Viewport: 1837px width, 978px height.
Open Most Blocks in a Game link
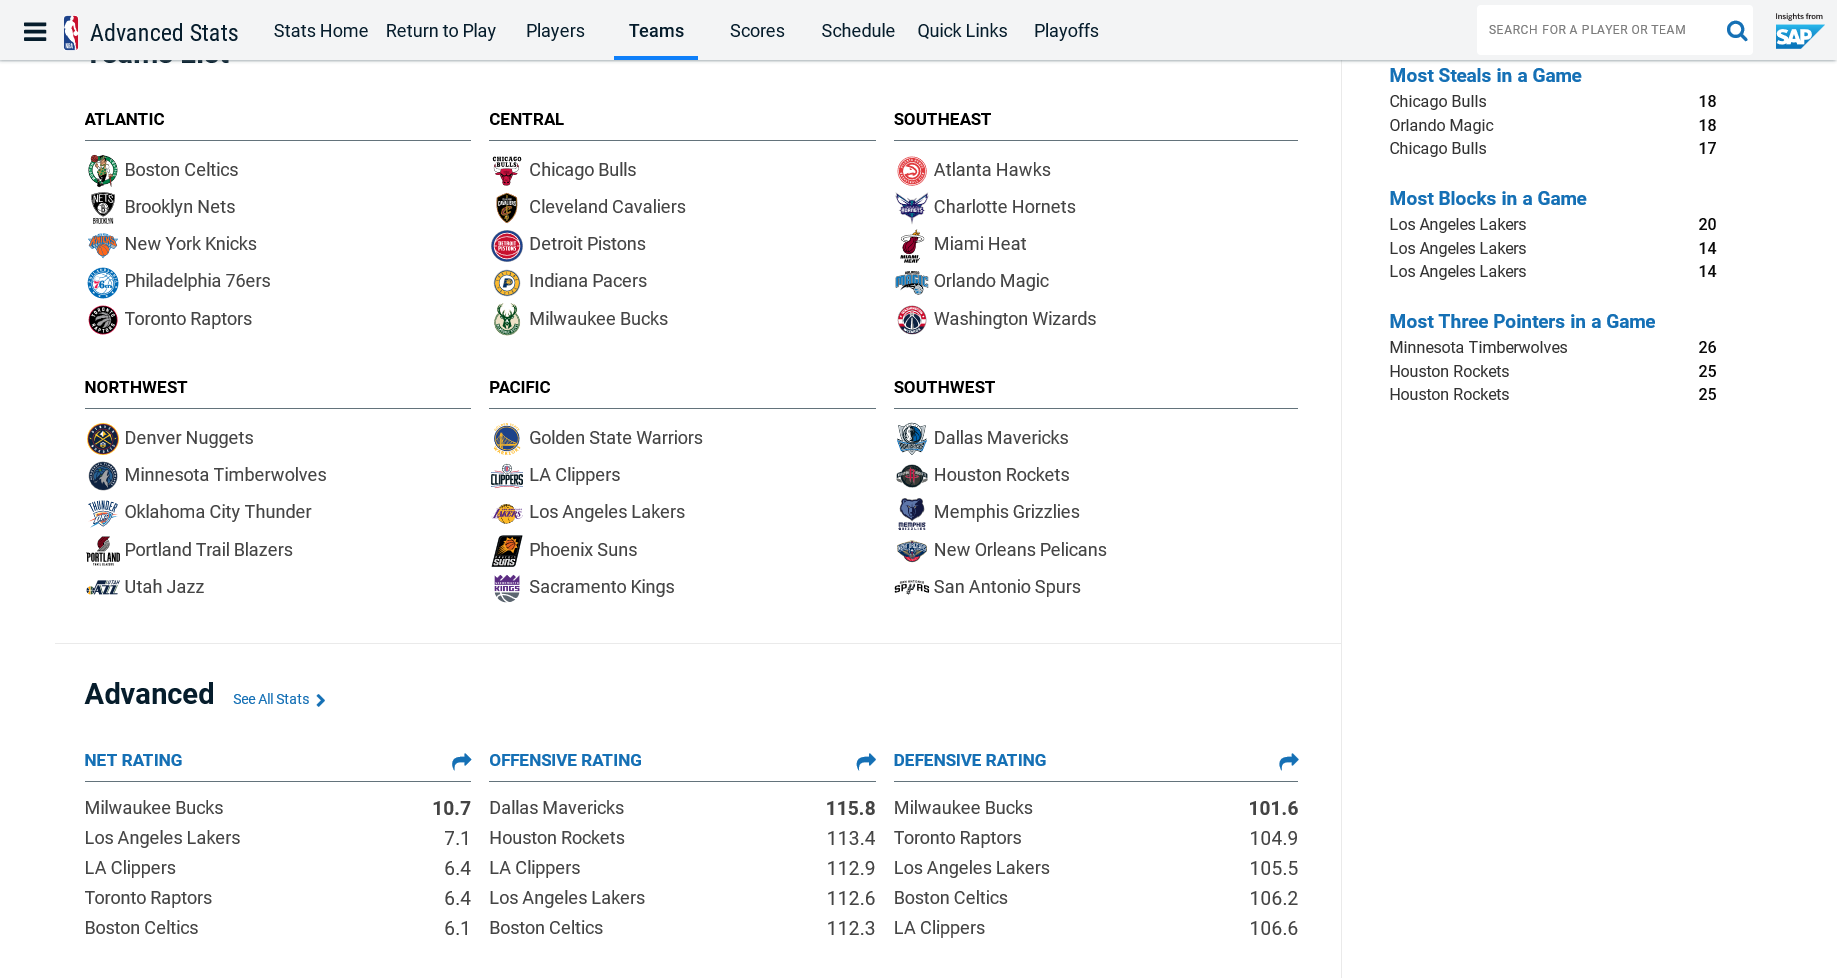point(1488,198)
